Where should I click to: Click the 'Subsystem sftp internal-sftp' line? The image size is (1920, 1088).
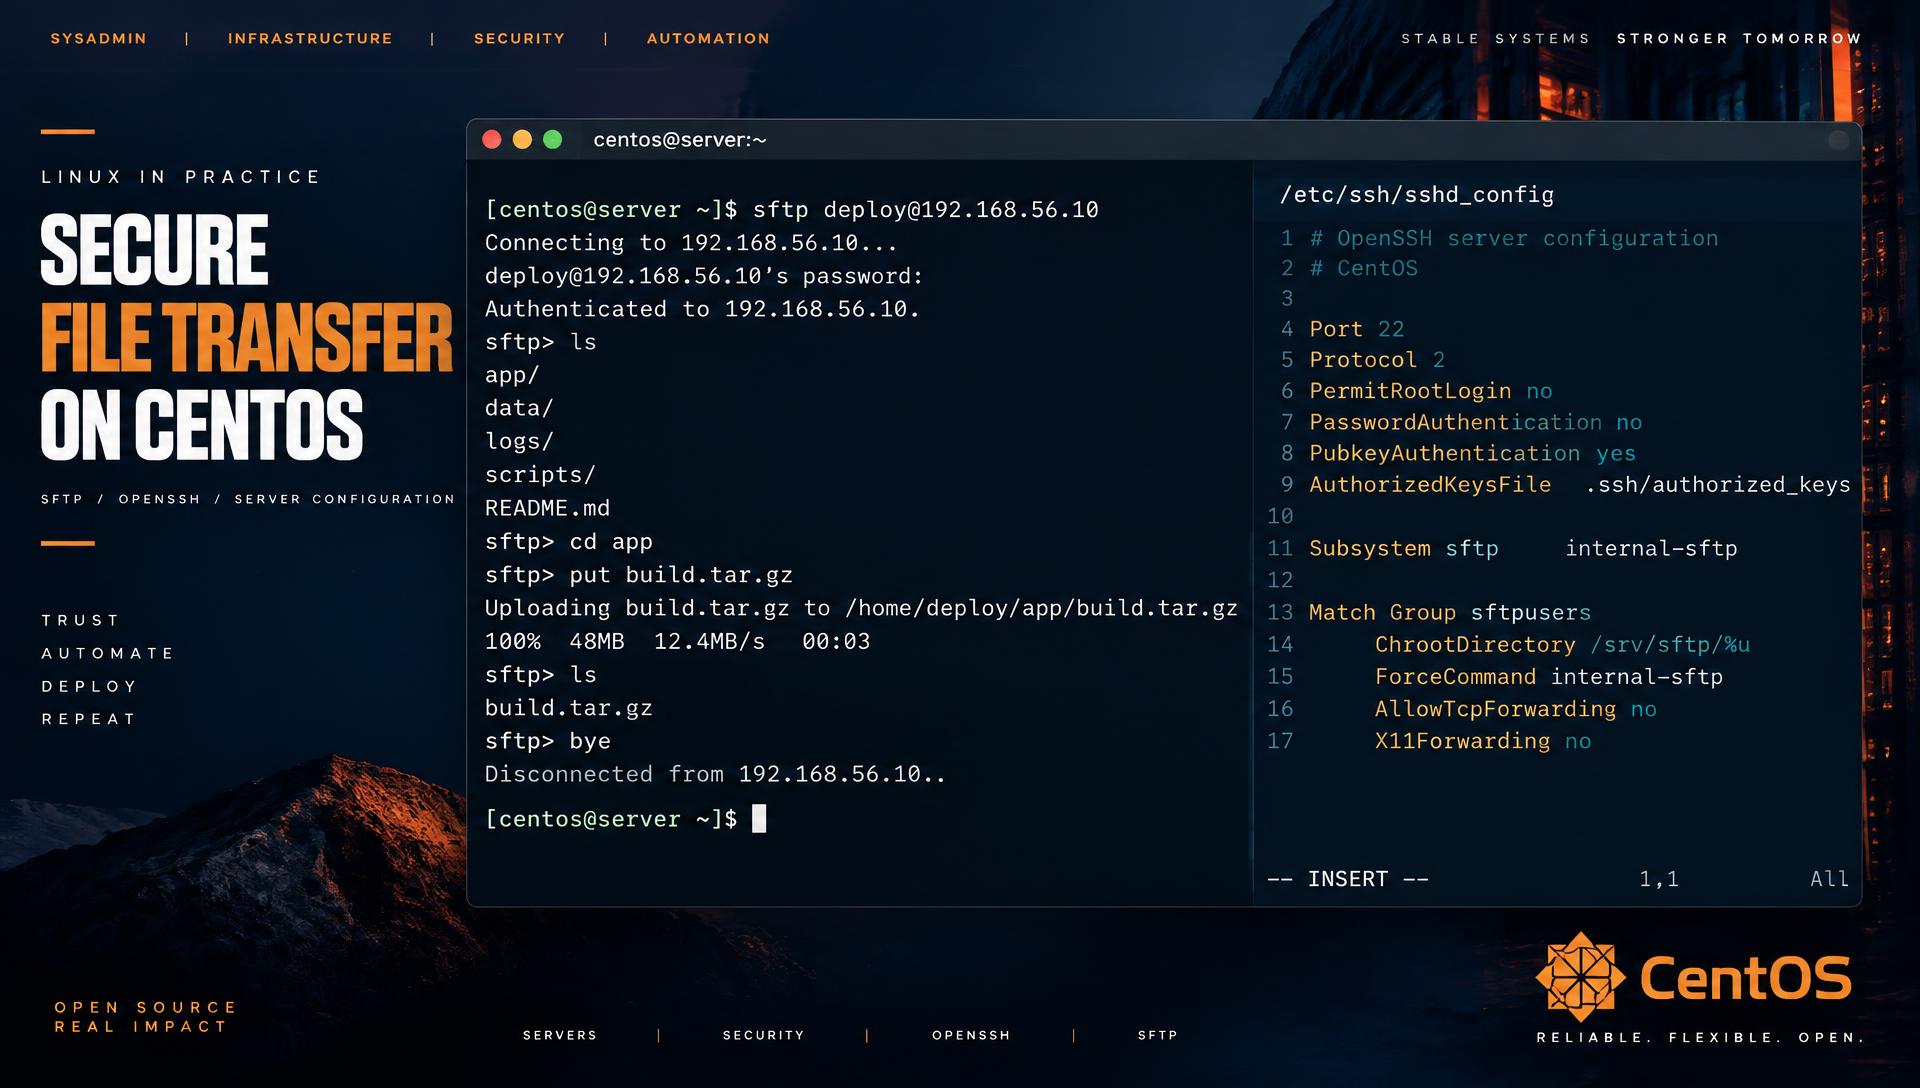coord(1523,548)
